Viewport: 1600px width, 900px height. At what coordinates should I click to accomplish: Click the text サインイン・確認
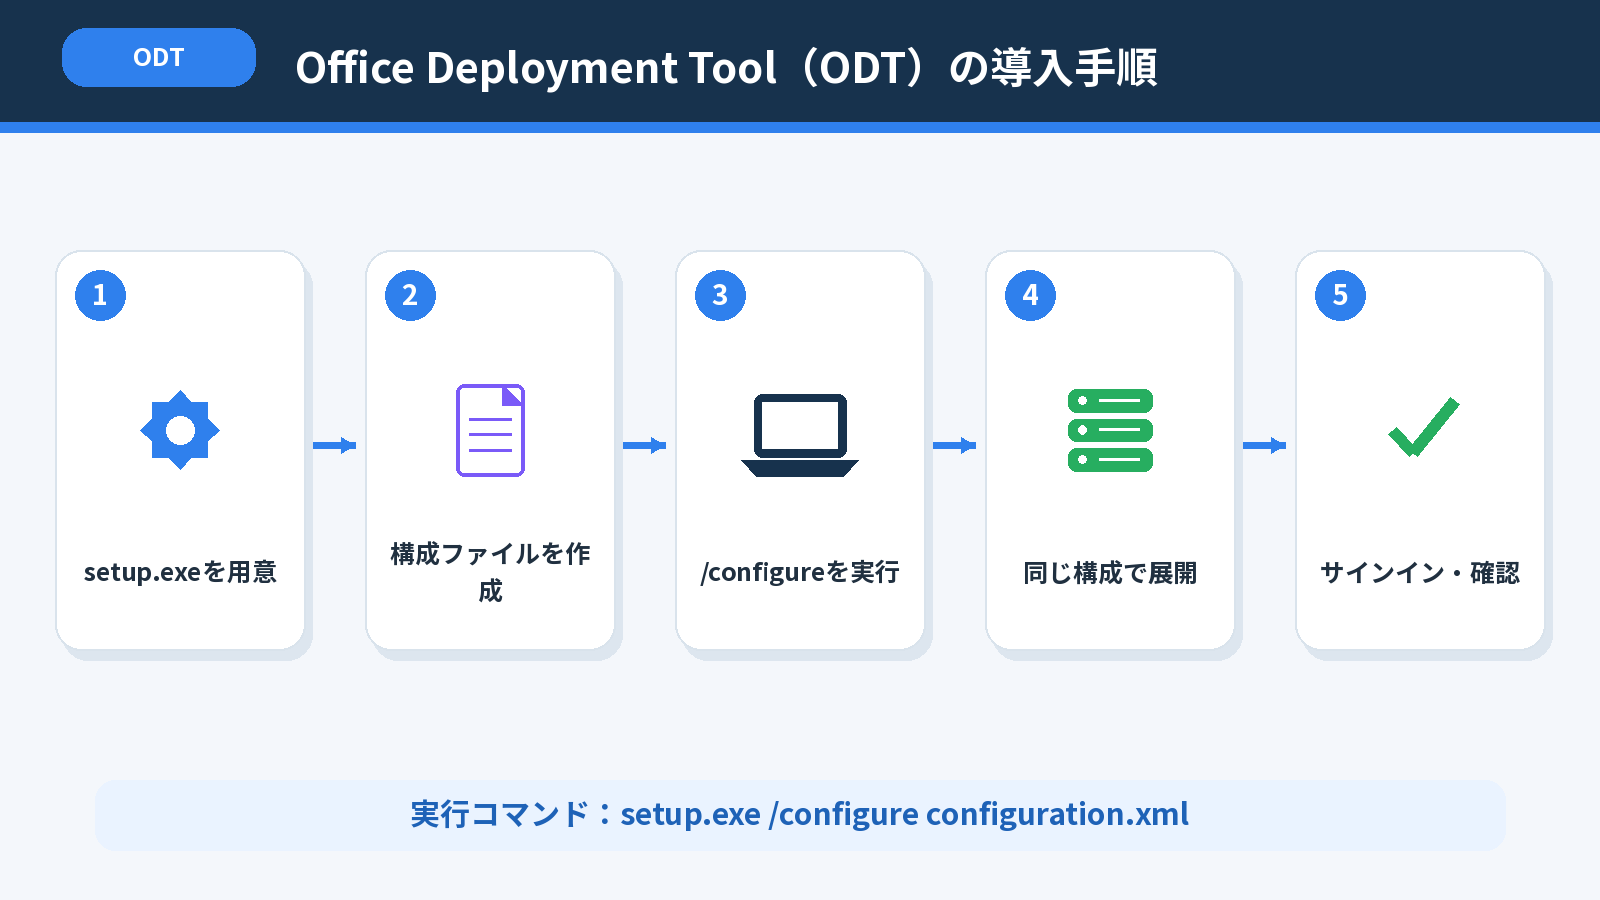coord(1420,573)
